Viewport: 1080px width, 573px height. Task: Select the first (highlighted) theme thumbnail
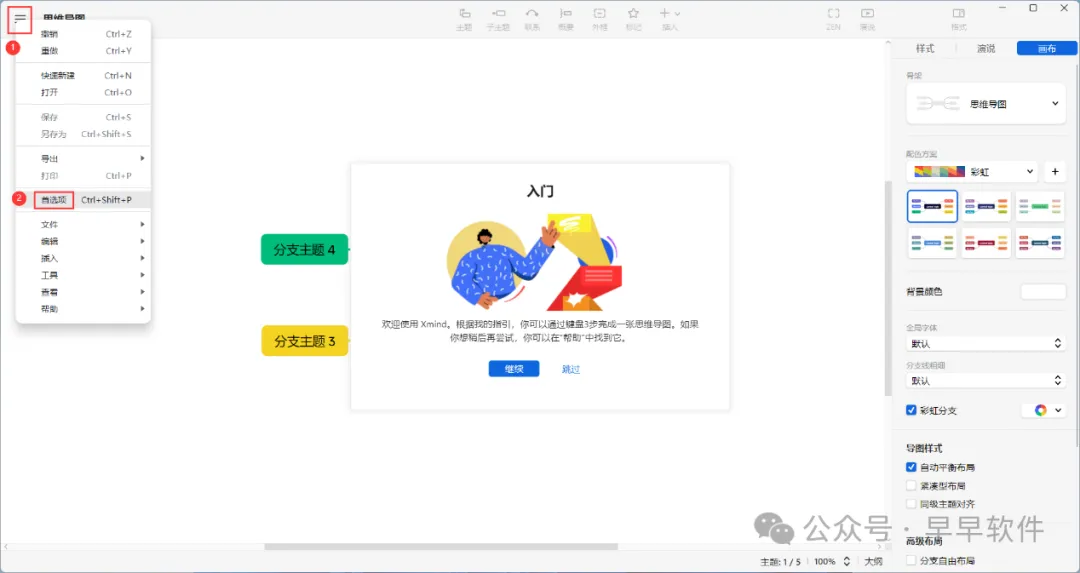coord(933,207)
